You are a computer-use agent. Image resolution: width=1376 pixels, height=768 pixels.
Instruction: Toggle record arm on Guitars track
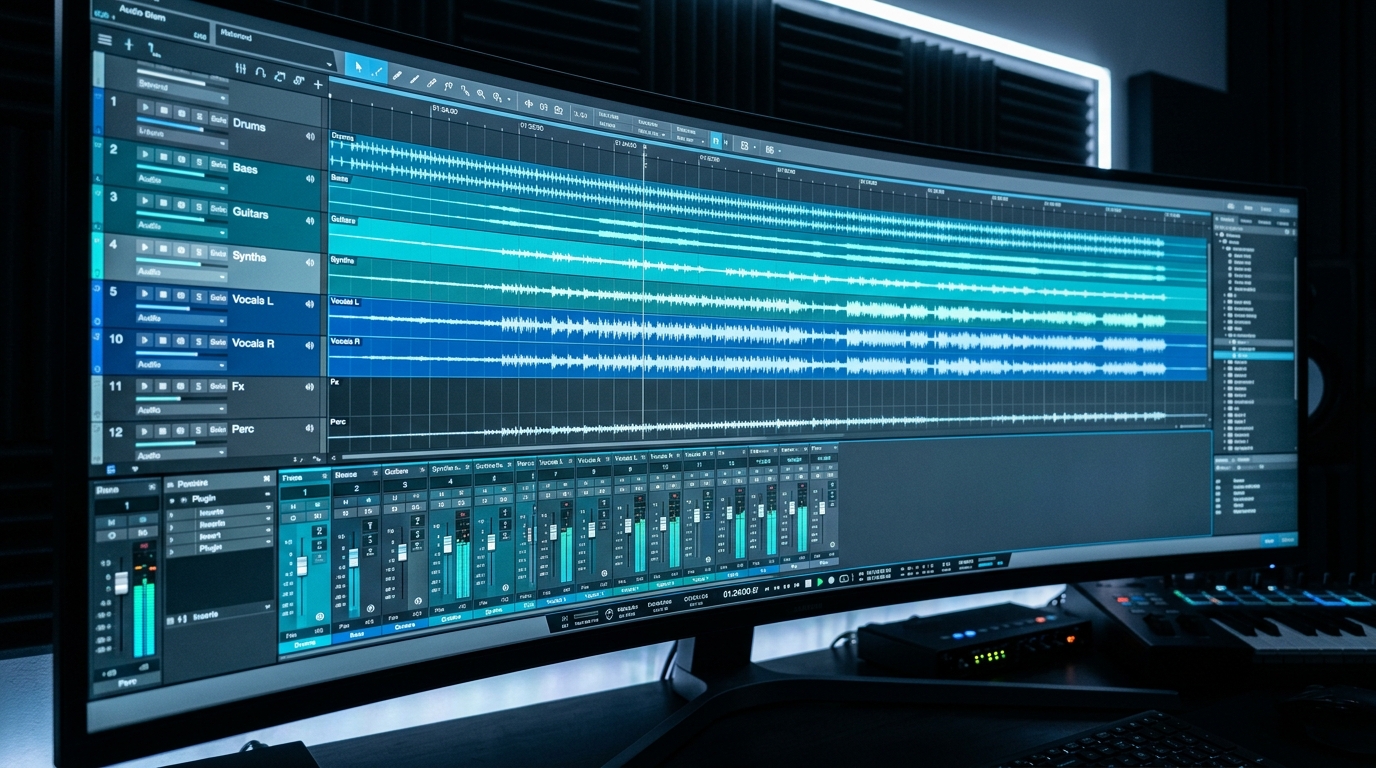point(181,206)
